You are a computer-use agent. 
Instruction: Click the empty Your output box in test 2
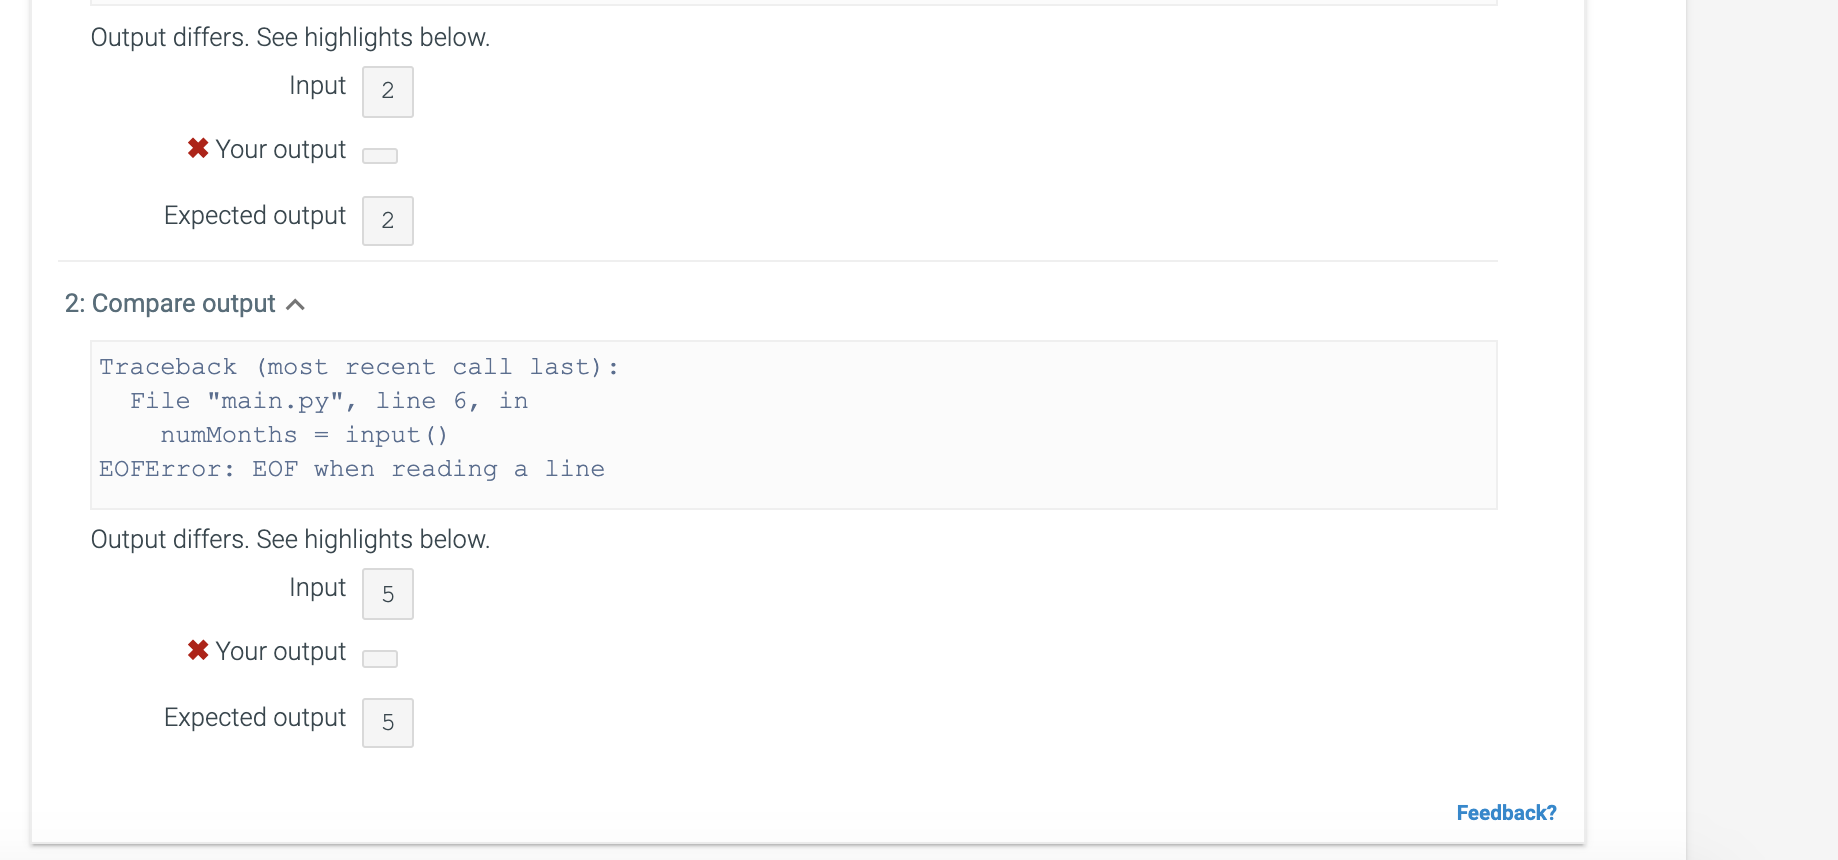[x=380, y=659]
